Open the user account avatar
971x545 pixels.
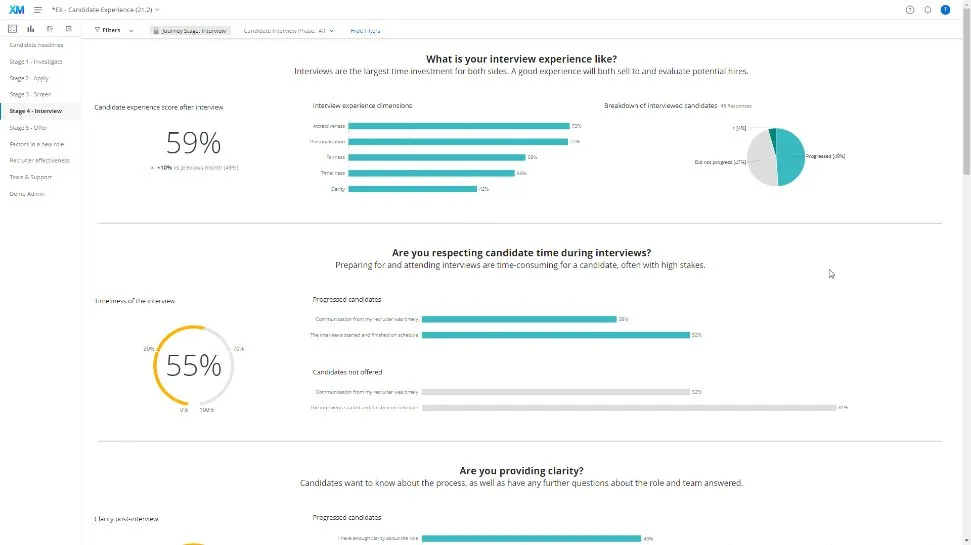[945, 9]
